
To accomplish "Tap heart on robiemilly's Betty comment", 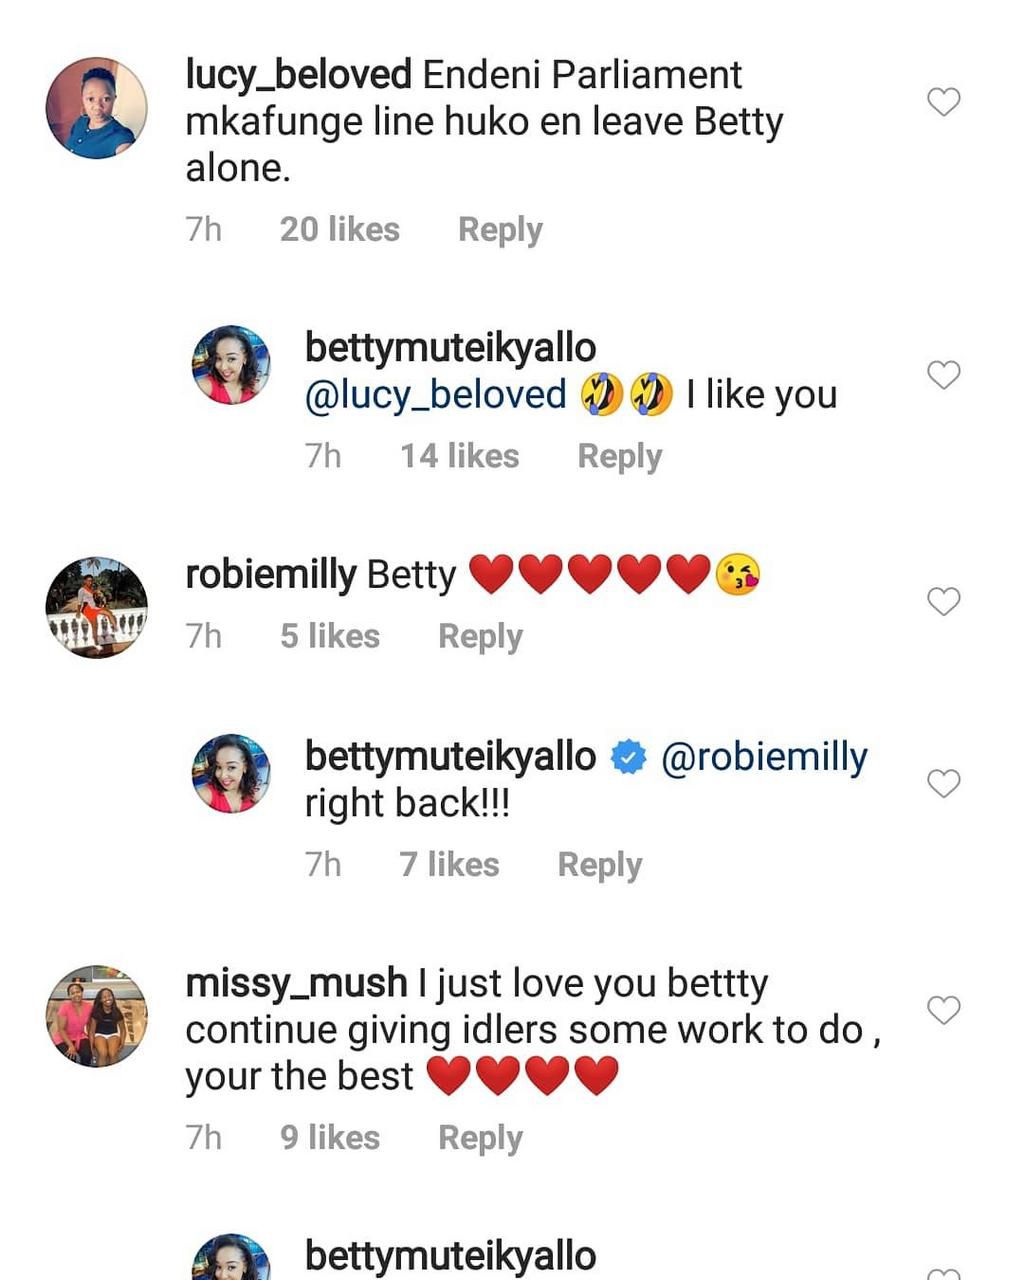I will [943, 601].
